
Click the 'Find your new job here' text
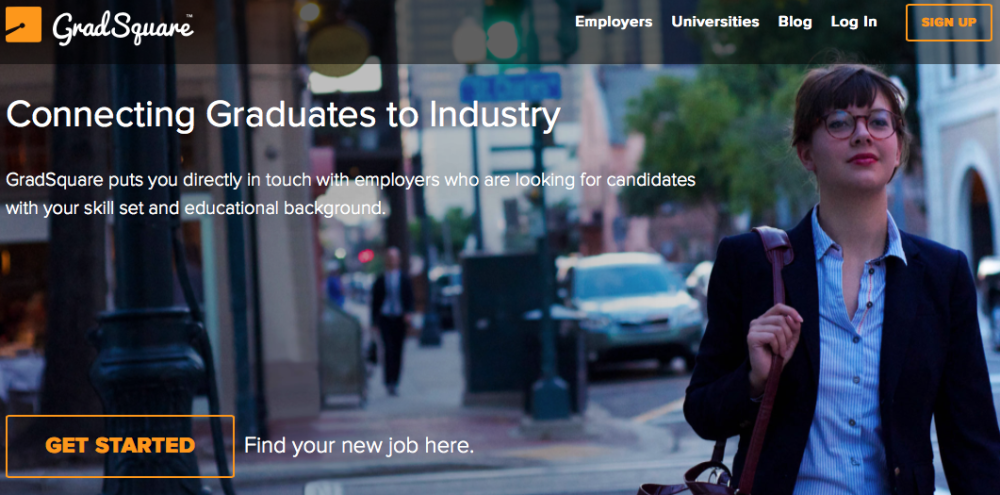tap(359, 445)
